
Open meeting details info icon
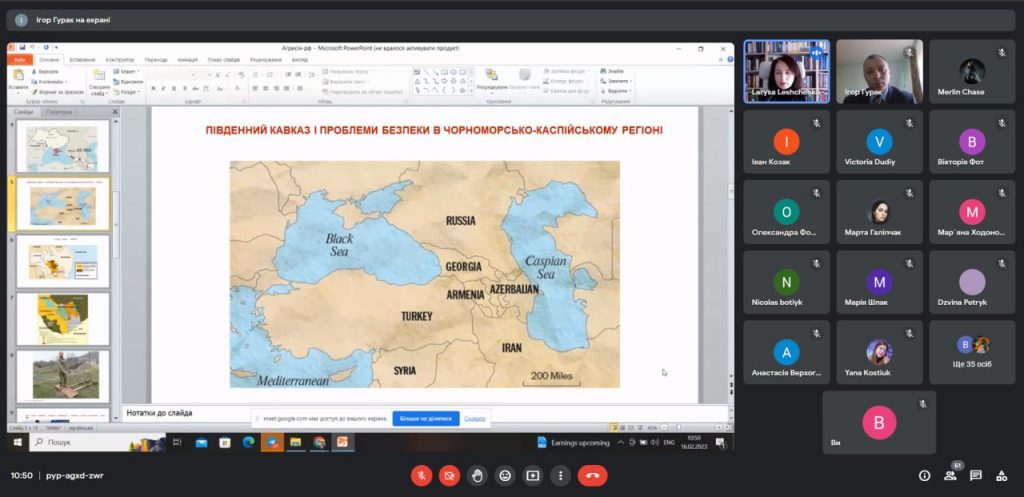(924, 476)
